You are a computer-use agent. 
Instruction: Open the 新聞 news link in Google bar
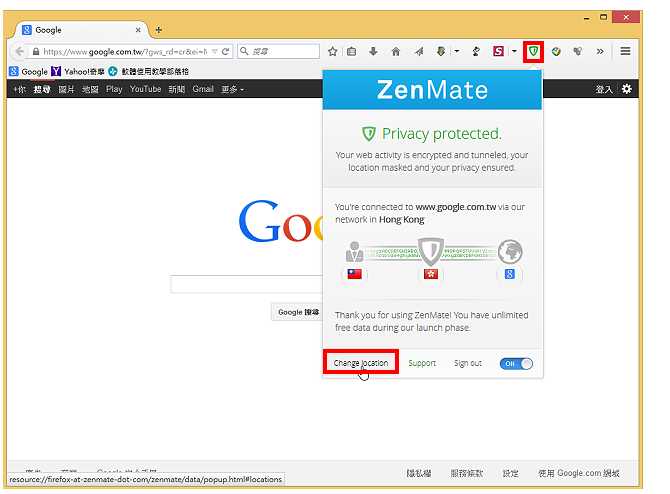[176, 89]
